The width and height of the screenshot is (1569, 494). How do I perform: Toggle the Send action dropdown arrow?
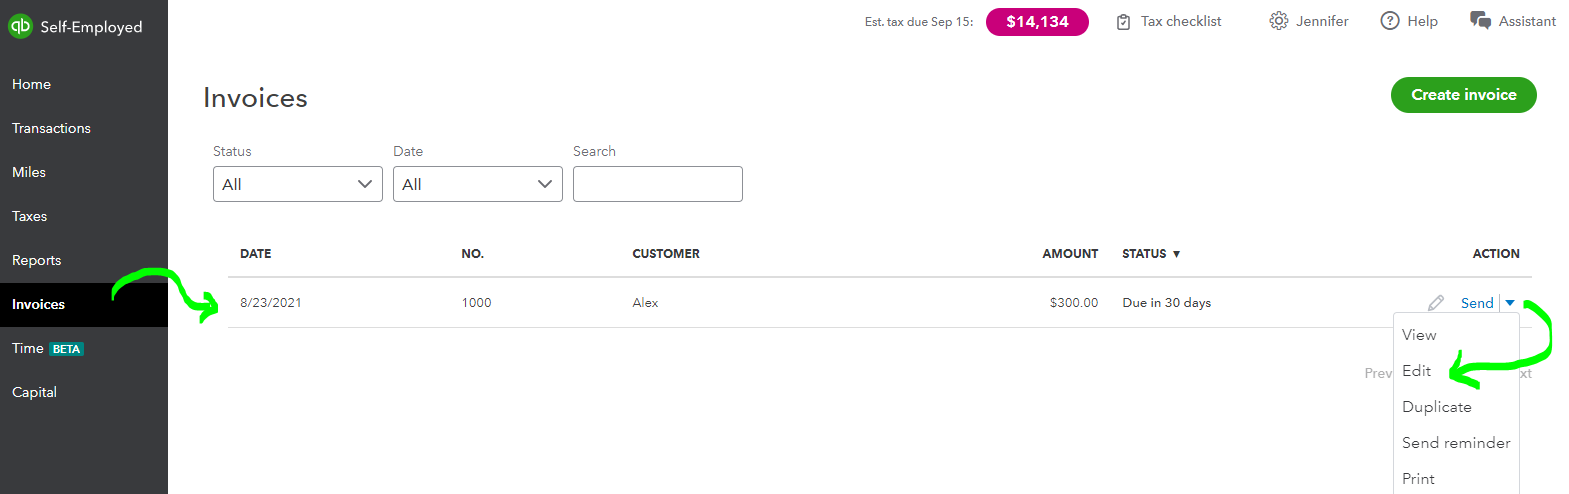1510,303
